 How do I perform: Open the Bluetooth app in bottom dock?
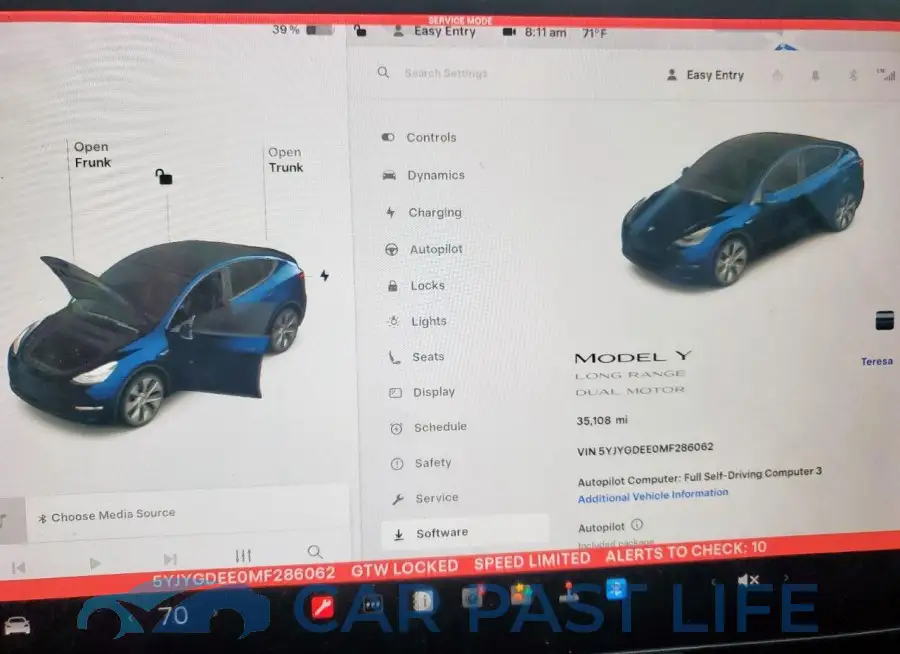tap(616, 589)
